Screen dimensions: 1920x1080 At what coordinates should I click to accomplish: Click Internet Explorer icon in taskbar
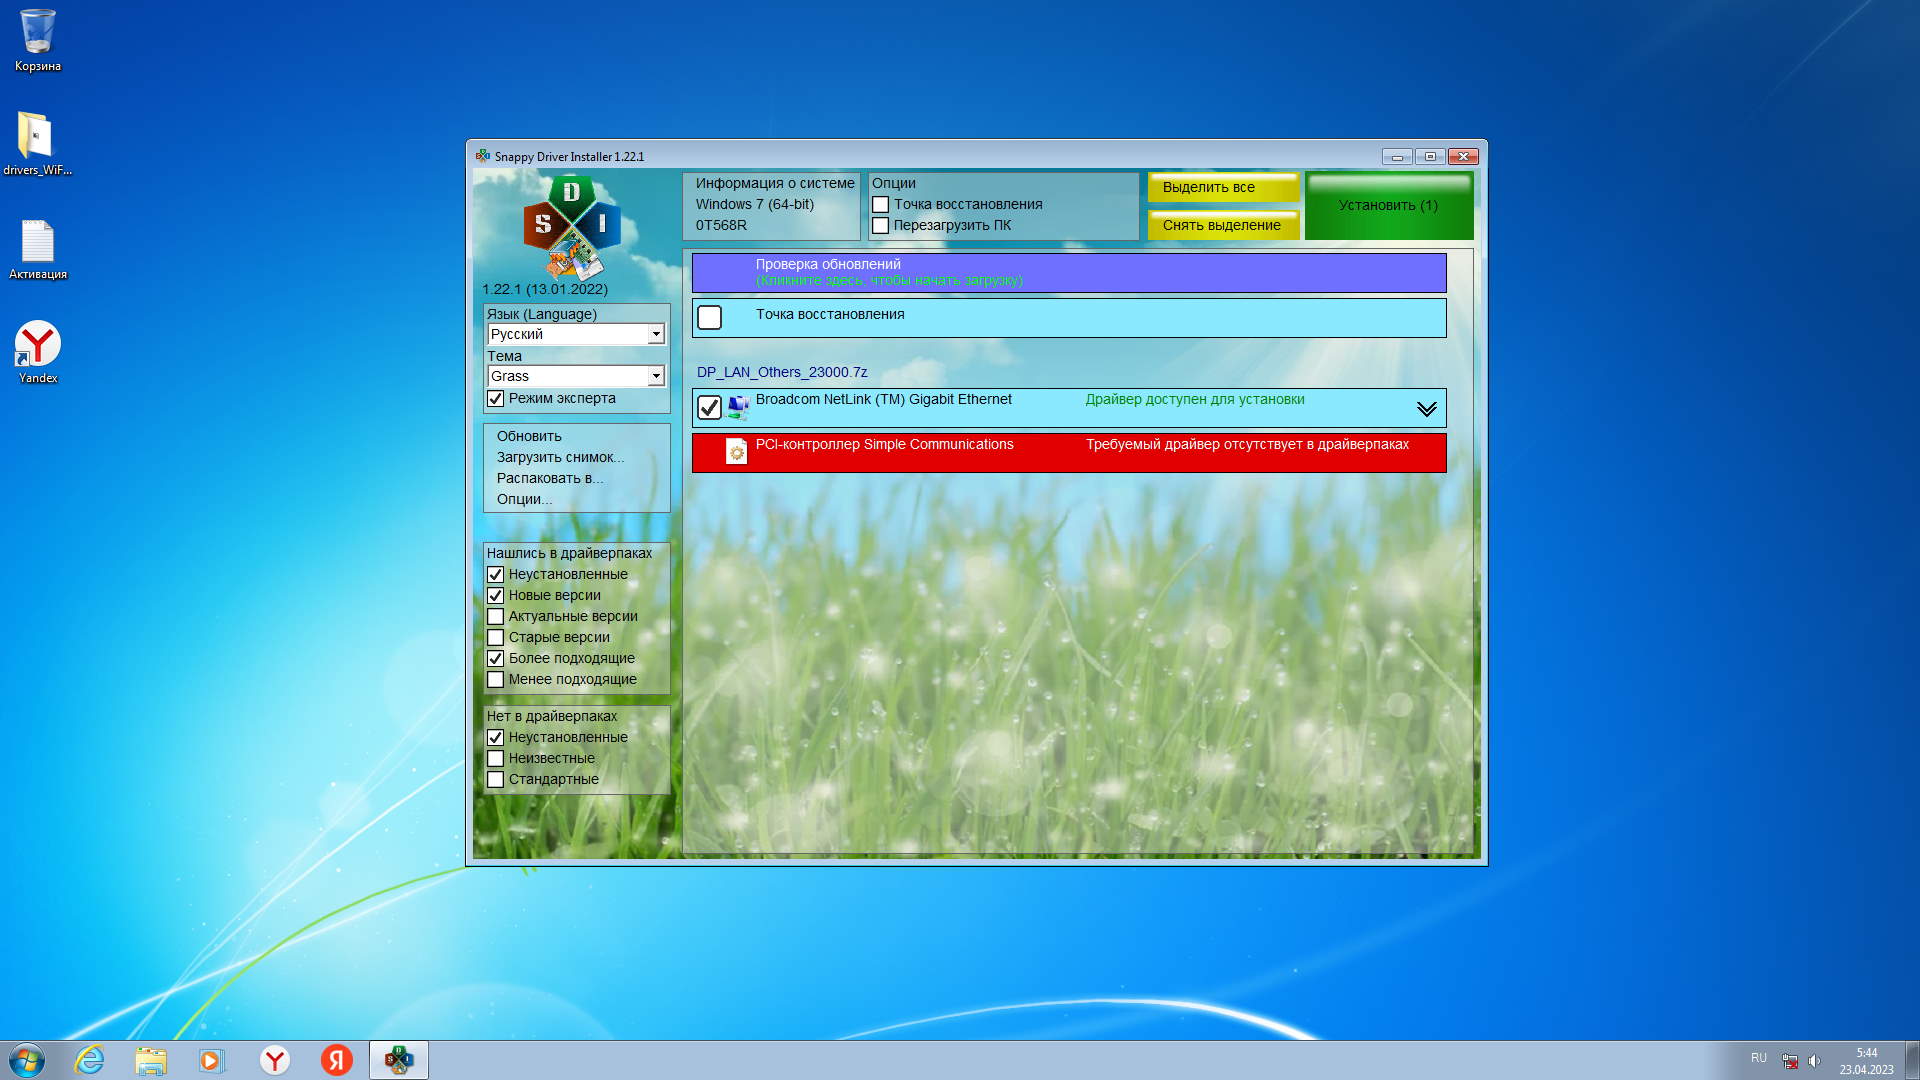[x=90, y=1060]
